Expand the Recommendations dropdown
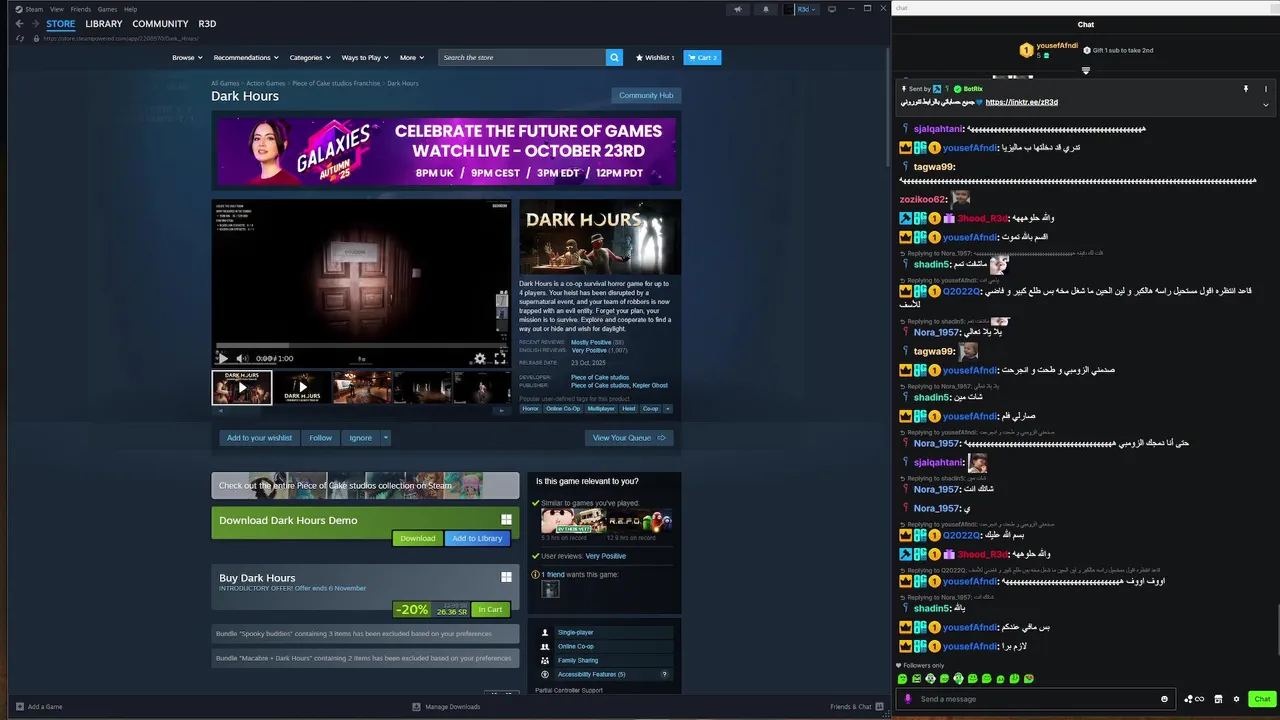This screenshot has height=720, width=1280. point(246,57)
